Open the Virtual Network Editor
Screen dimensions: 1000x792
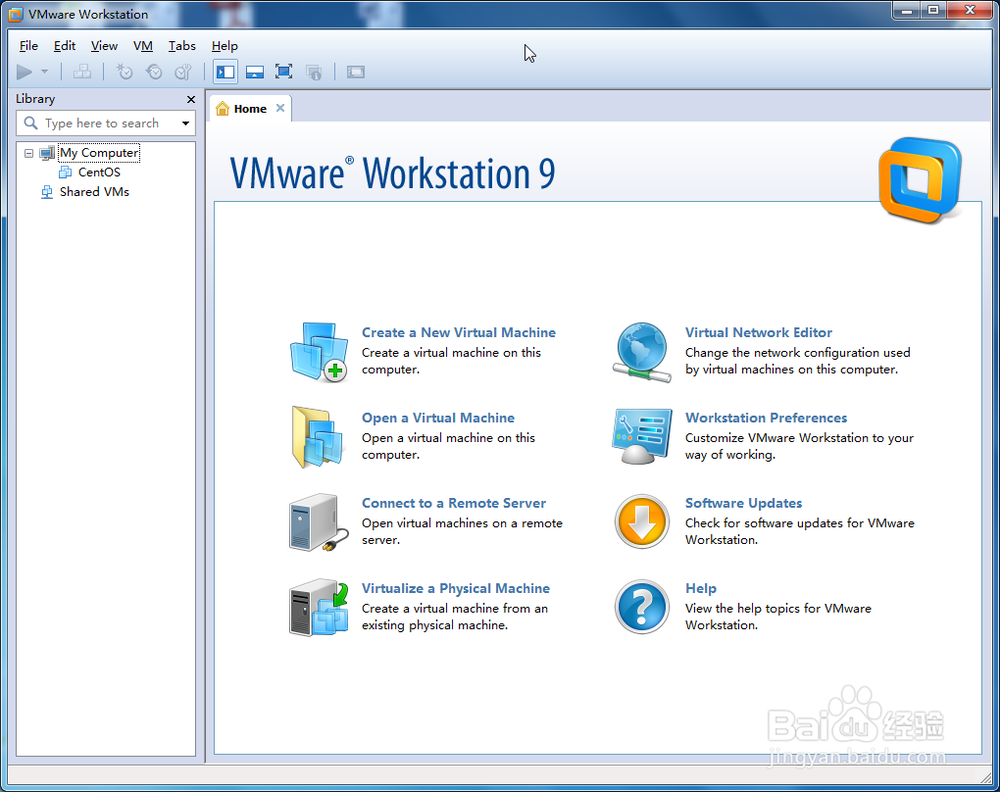pos(759,332)
